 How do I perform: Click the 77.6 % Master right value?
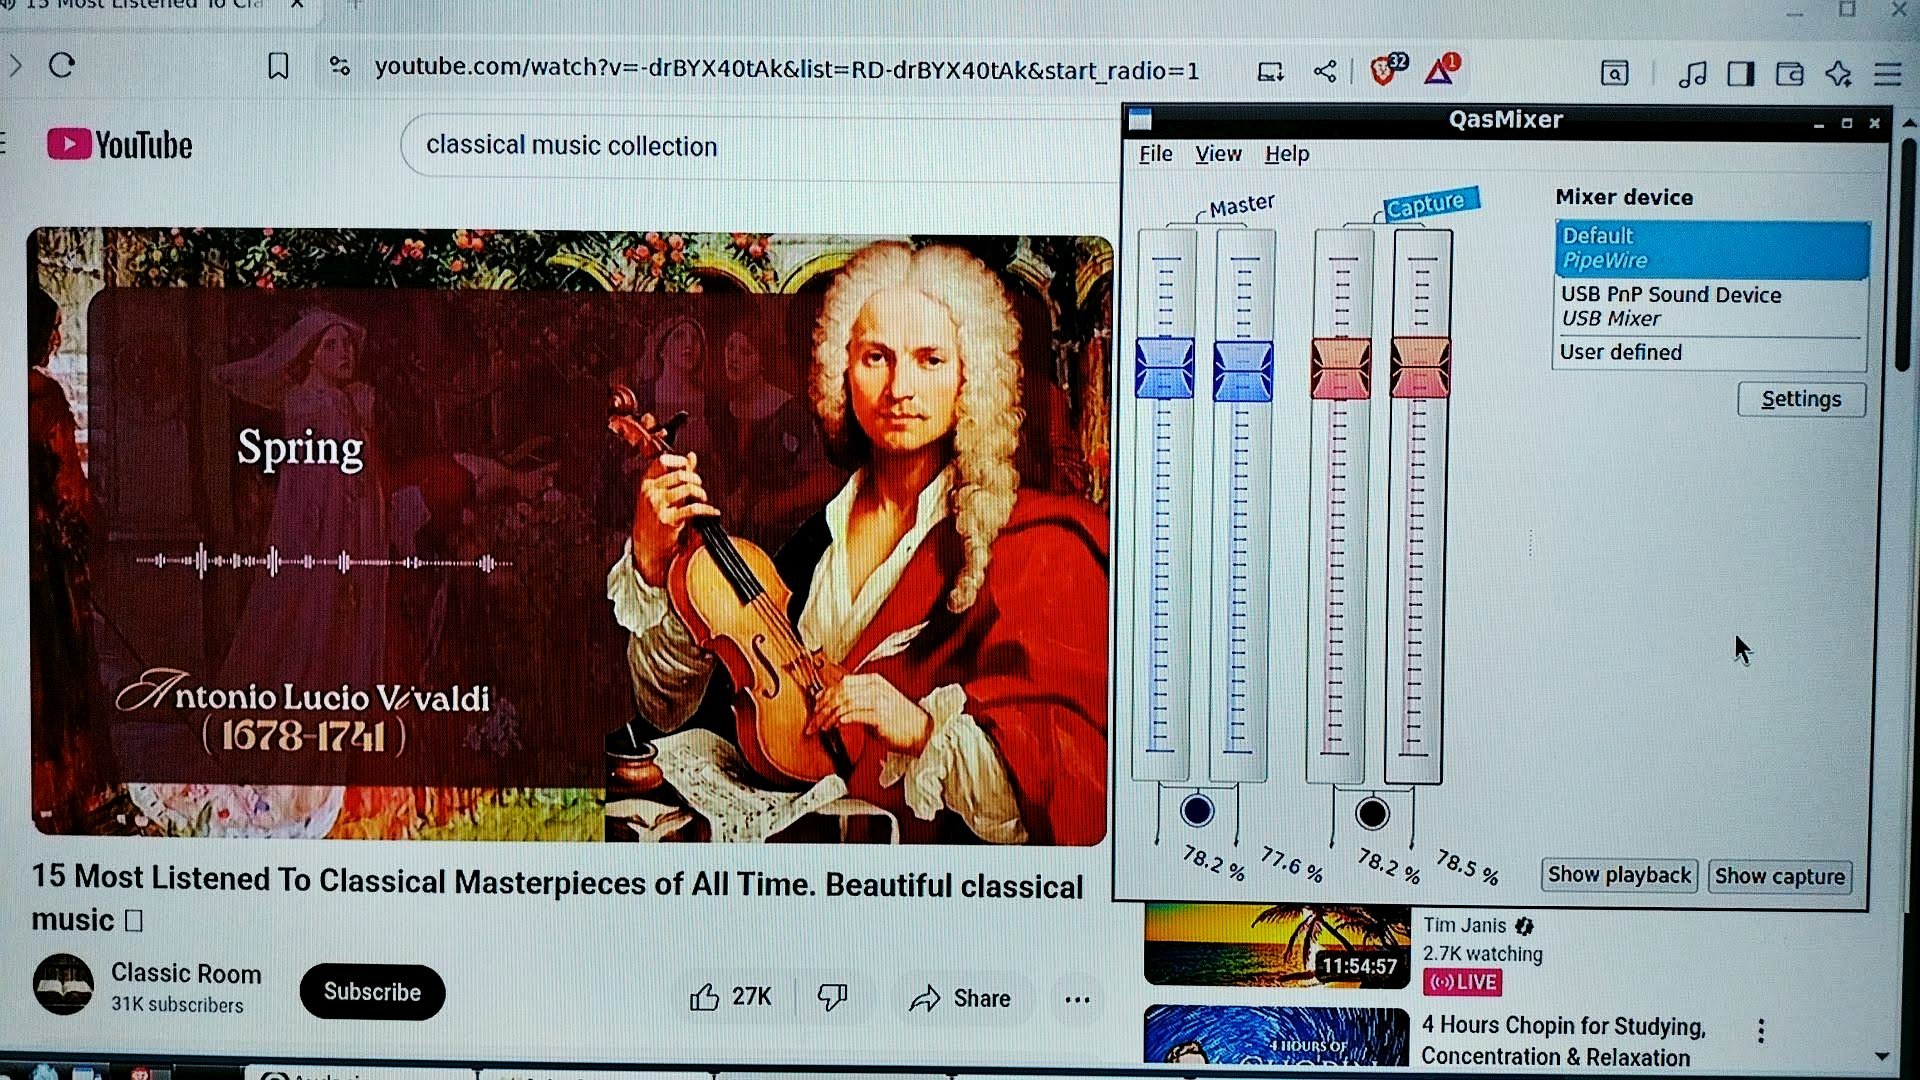coord(1291,864)
